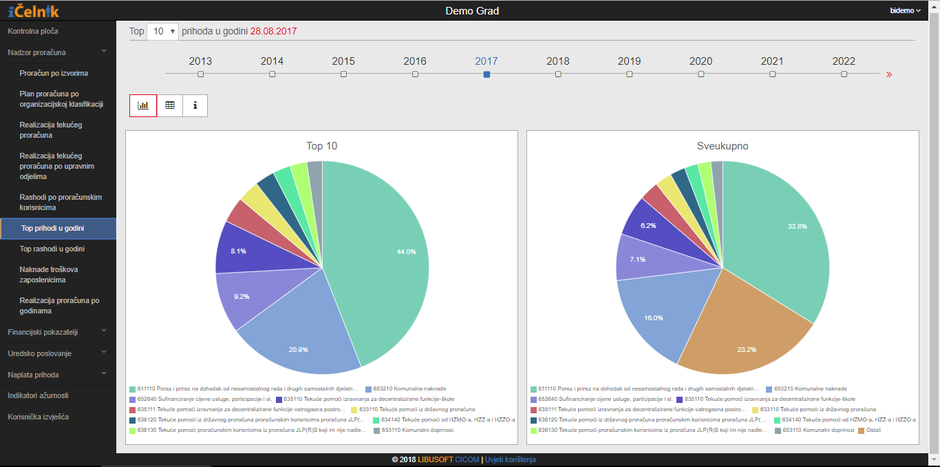Open the info icon button

pyautogui.click(x=195, y=104)
